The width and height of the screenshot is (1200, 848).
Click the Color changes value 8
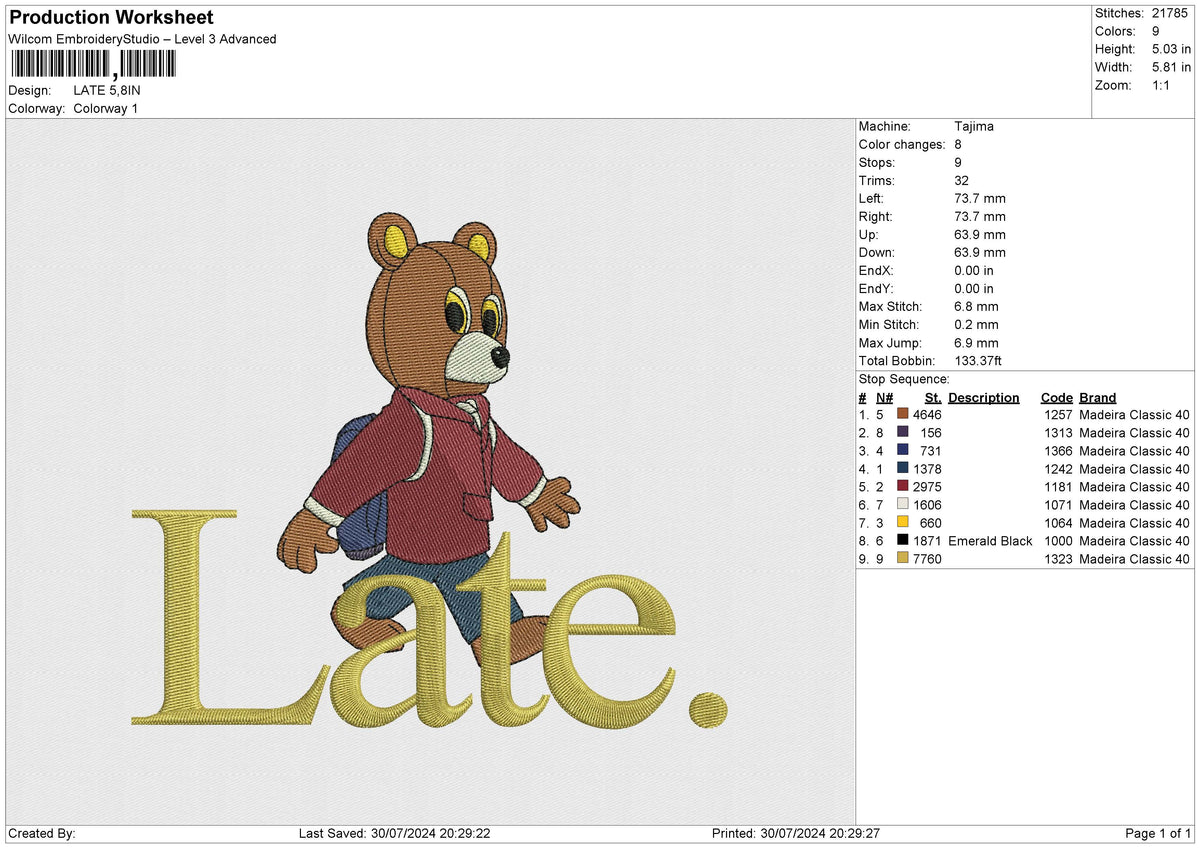959,144
